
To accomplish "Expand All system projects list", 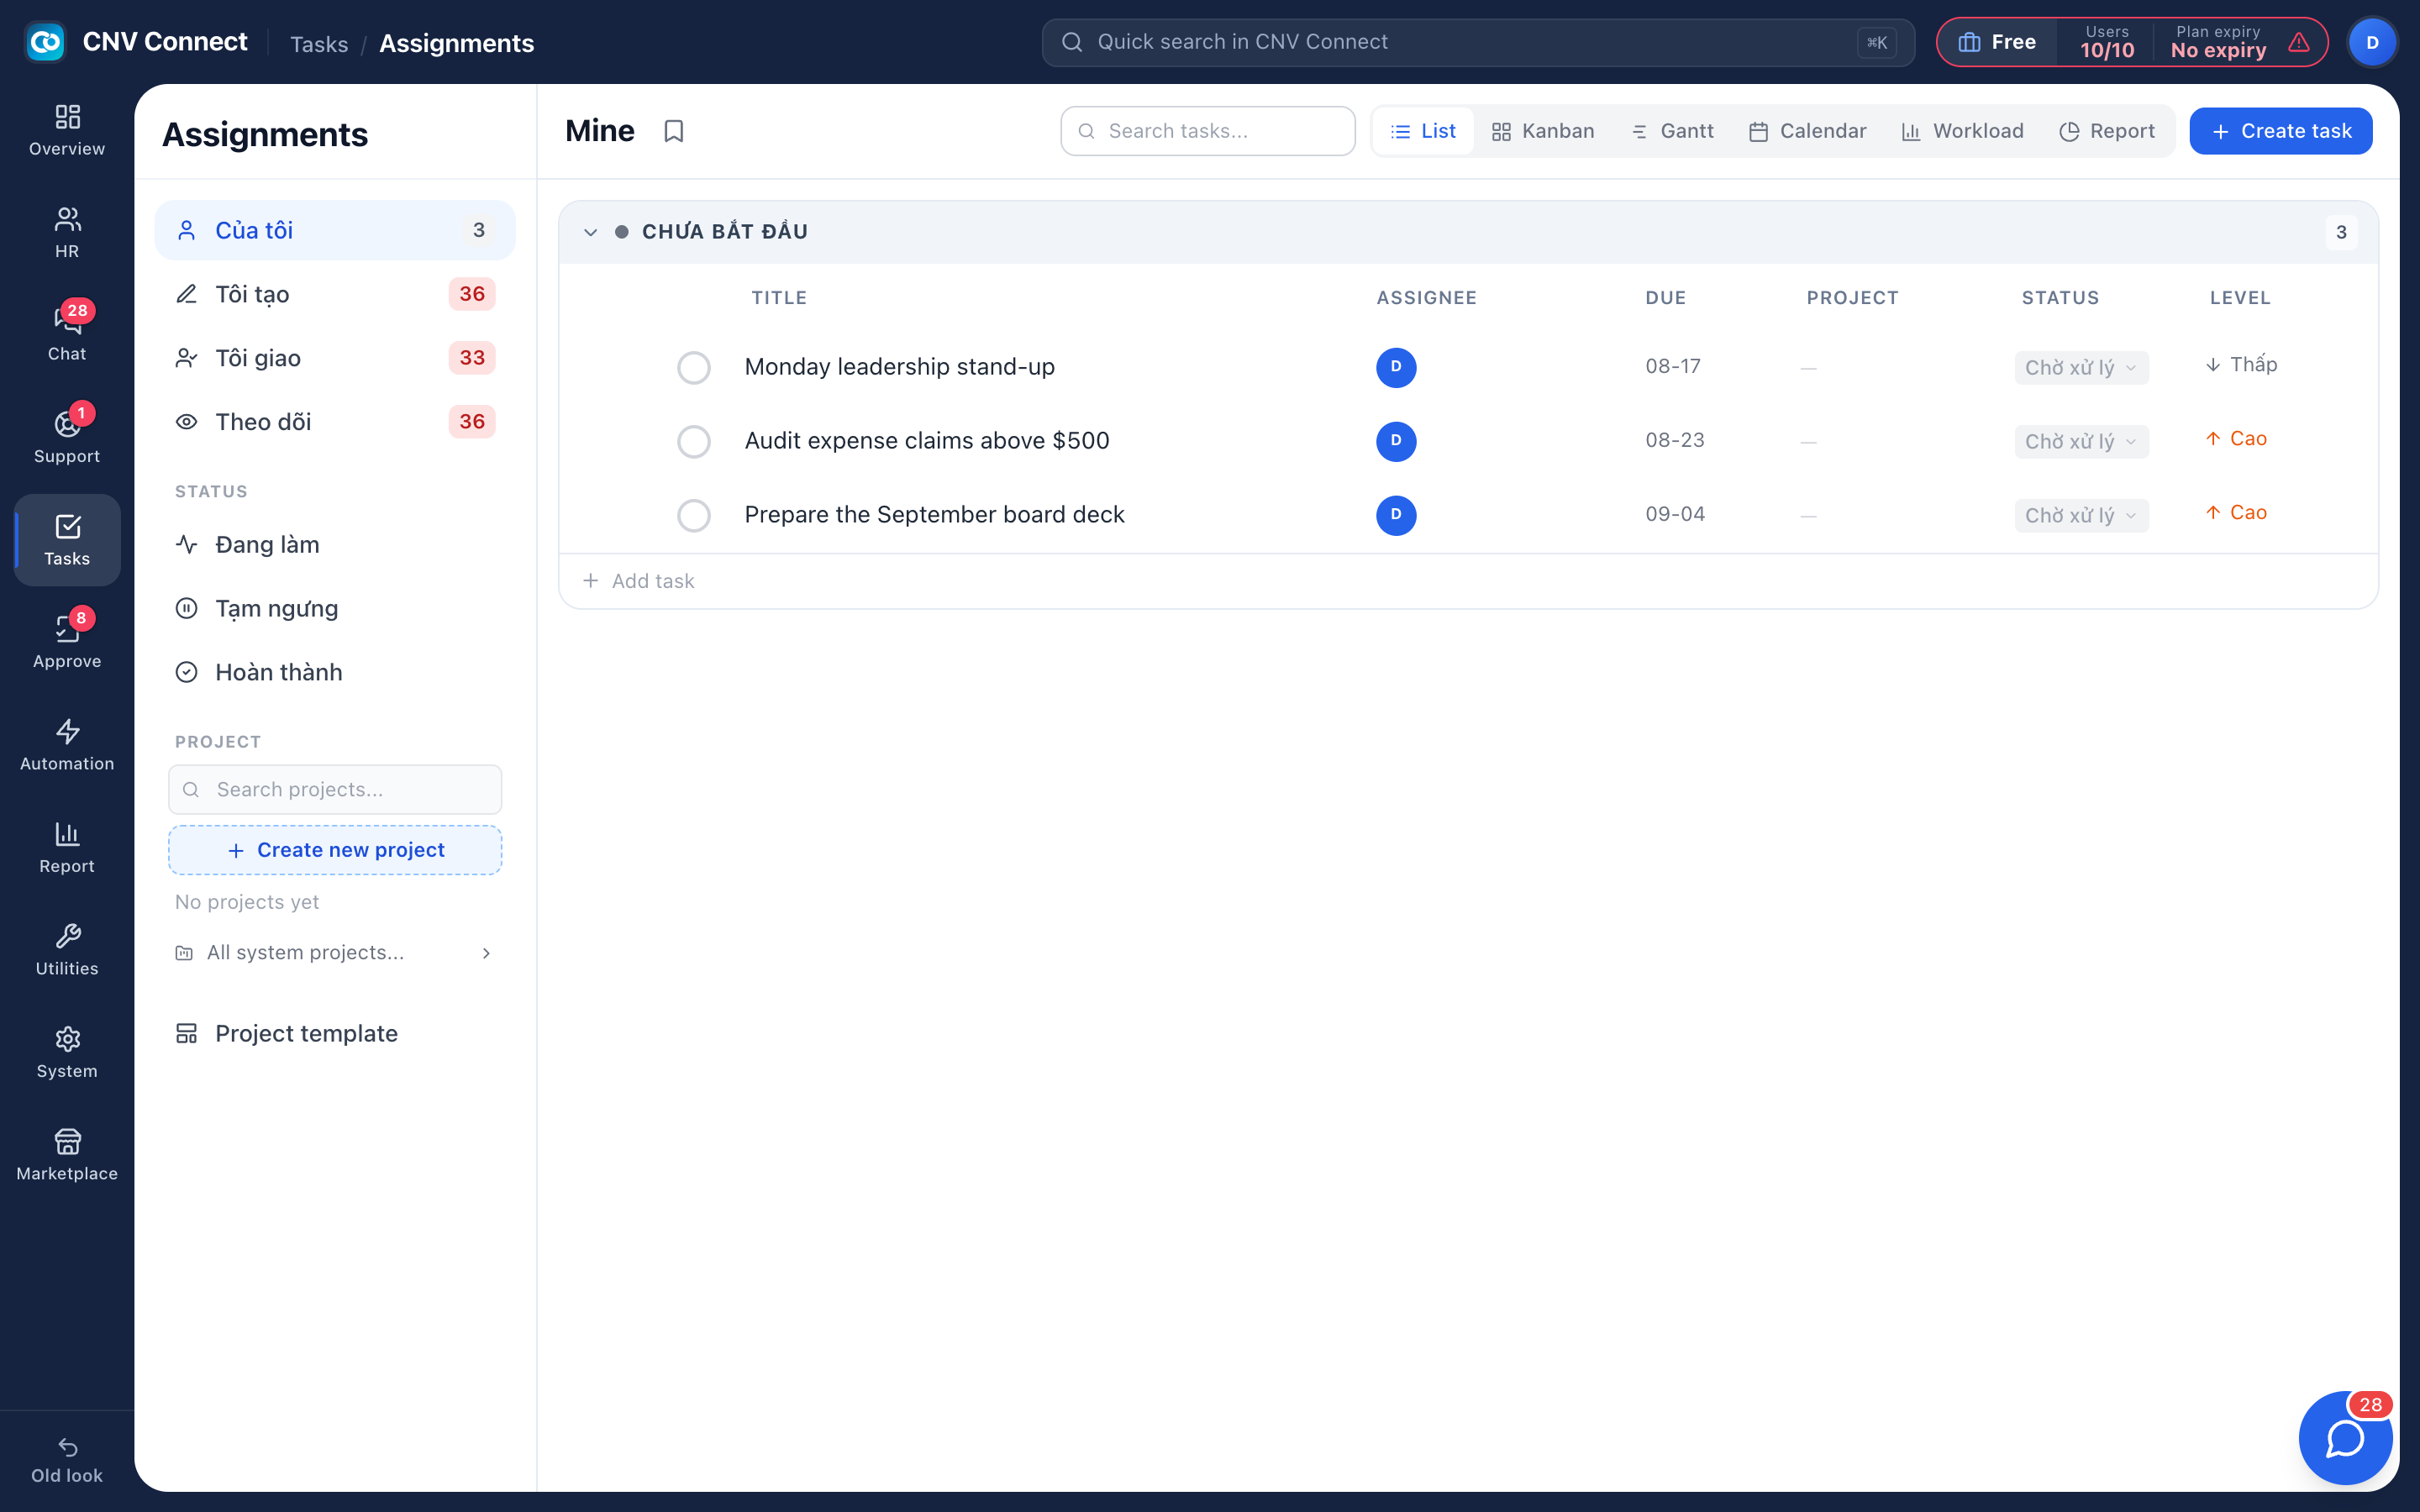I will (x=335, y=953).
